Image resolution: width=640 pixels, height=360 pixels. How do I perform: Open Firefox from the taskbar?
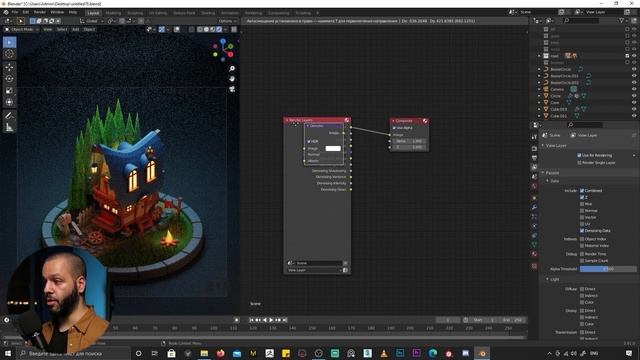[x=220, y=353]
